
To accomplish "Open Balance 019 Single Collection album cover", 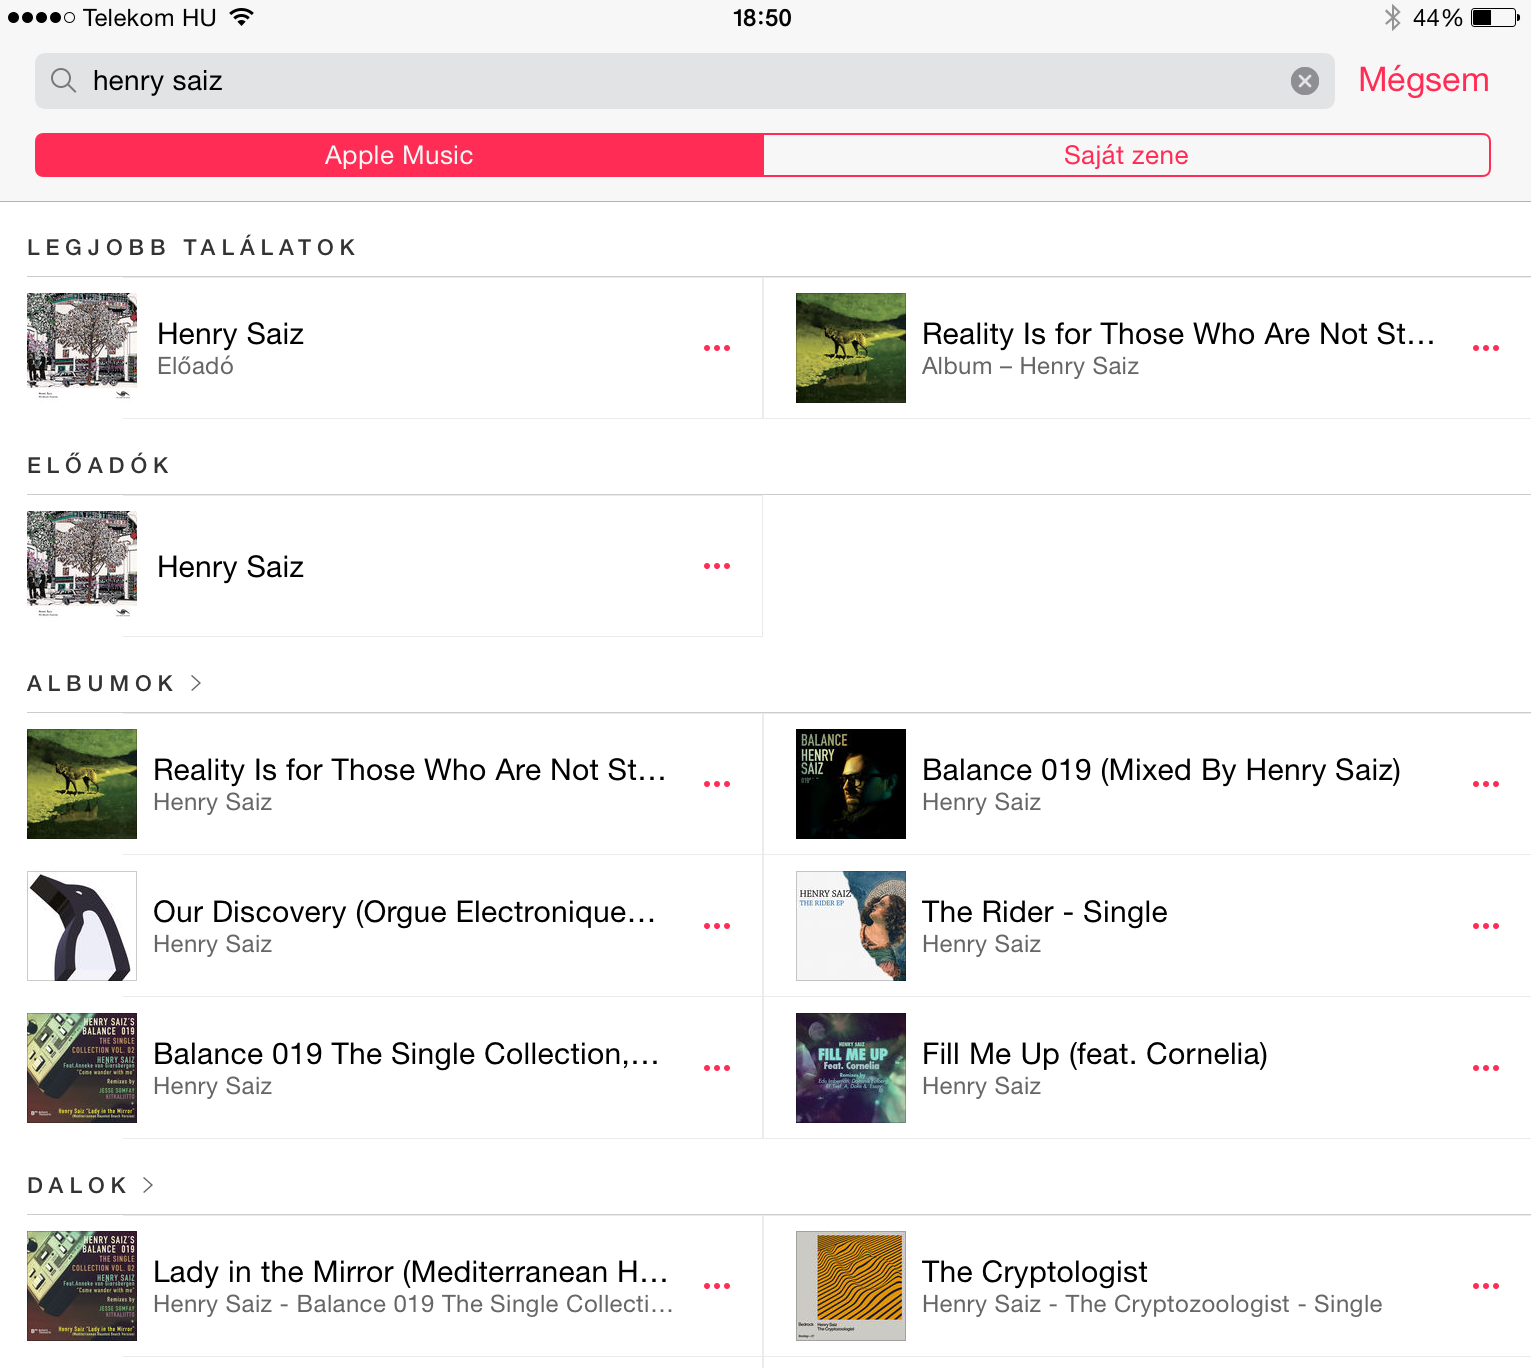I will (82, 1068).
